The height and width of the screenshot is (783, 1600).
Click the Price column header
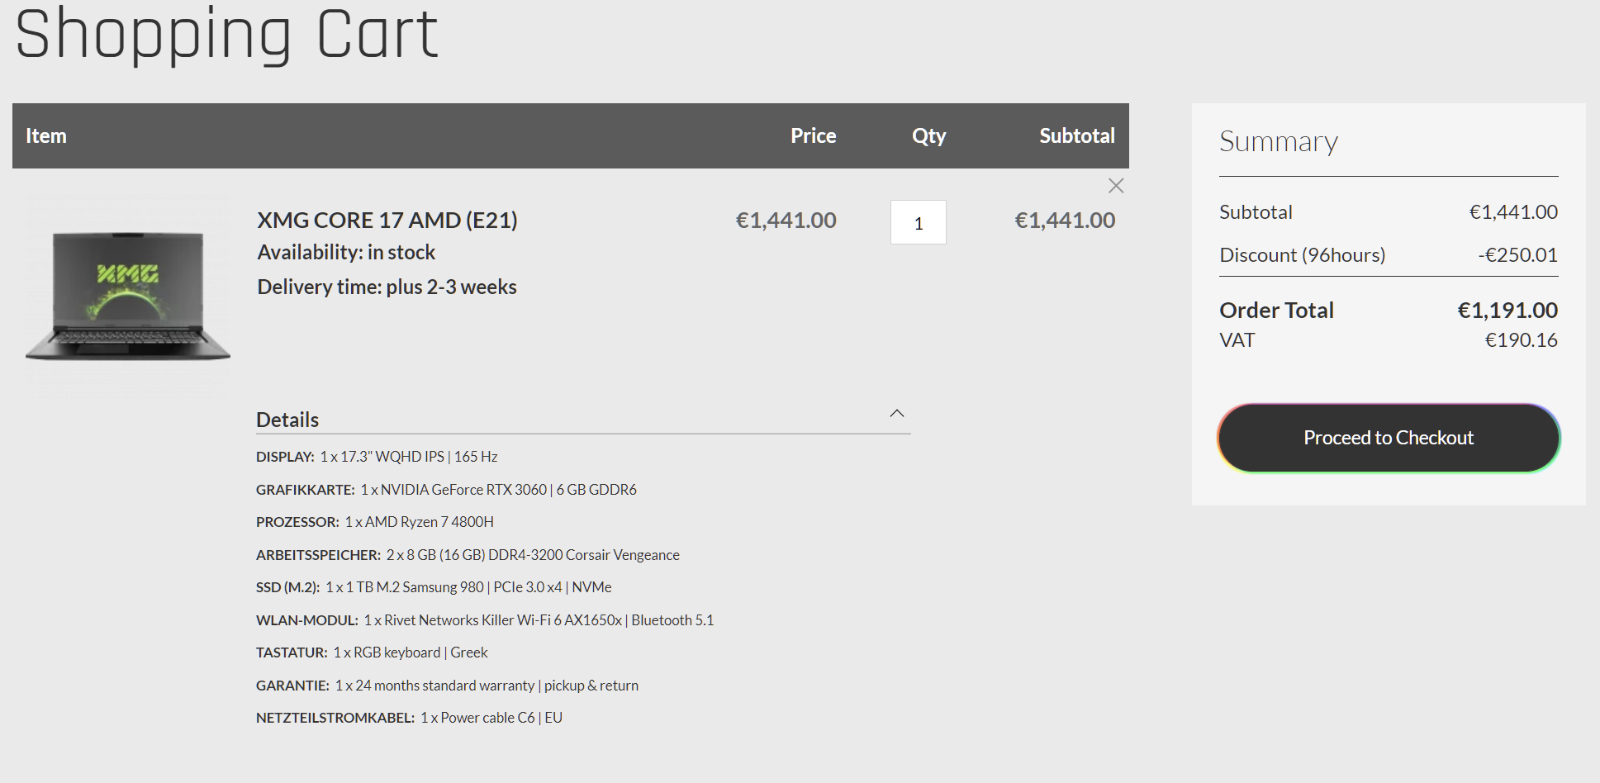coord(813,136)
